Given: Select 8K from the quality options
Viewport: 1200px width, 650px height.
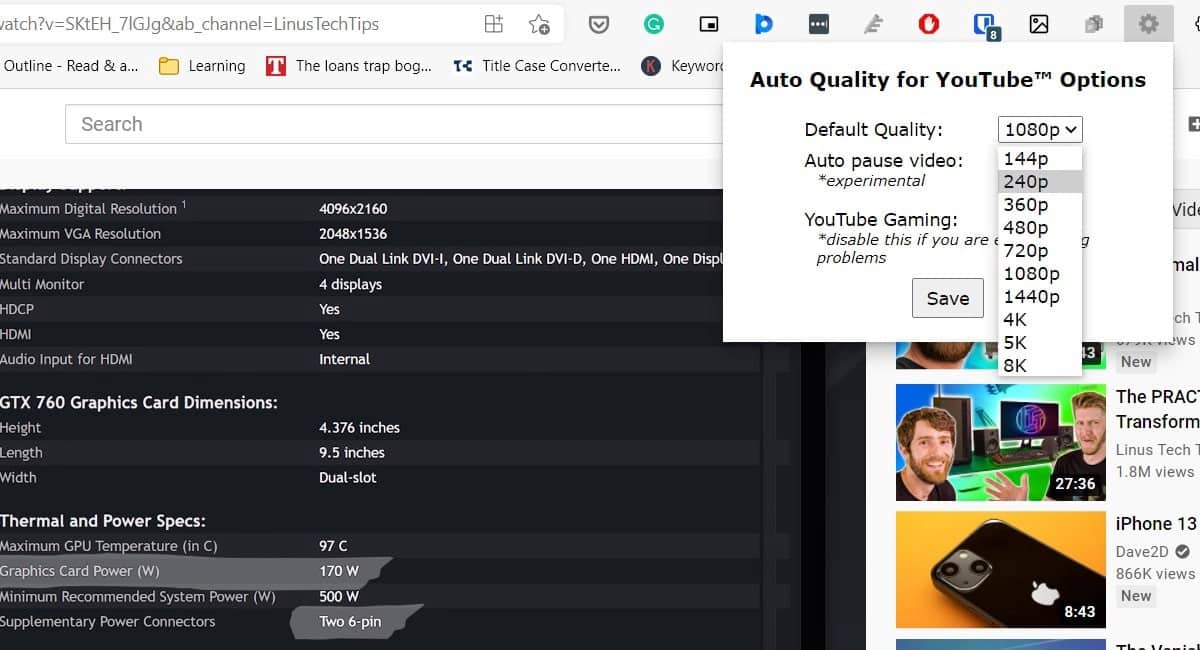Looking at the screenshot, I should pyautogui.click(x=1015, y=365).
